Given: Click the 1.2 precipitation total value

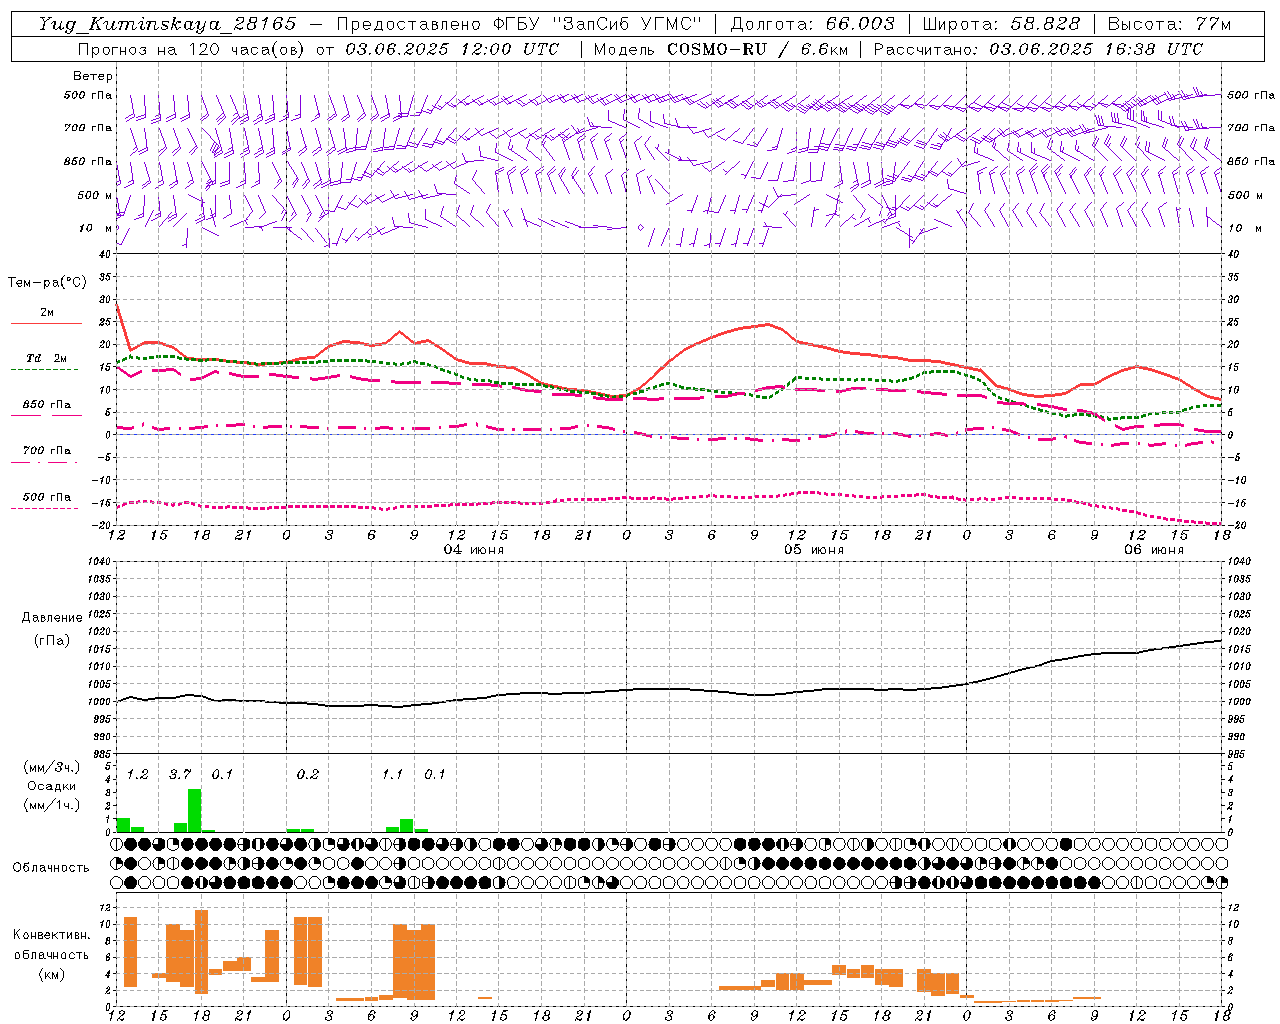Looking at the screenshot, I should (138, 775).
